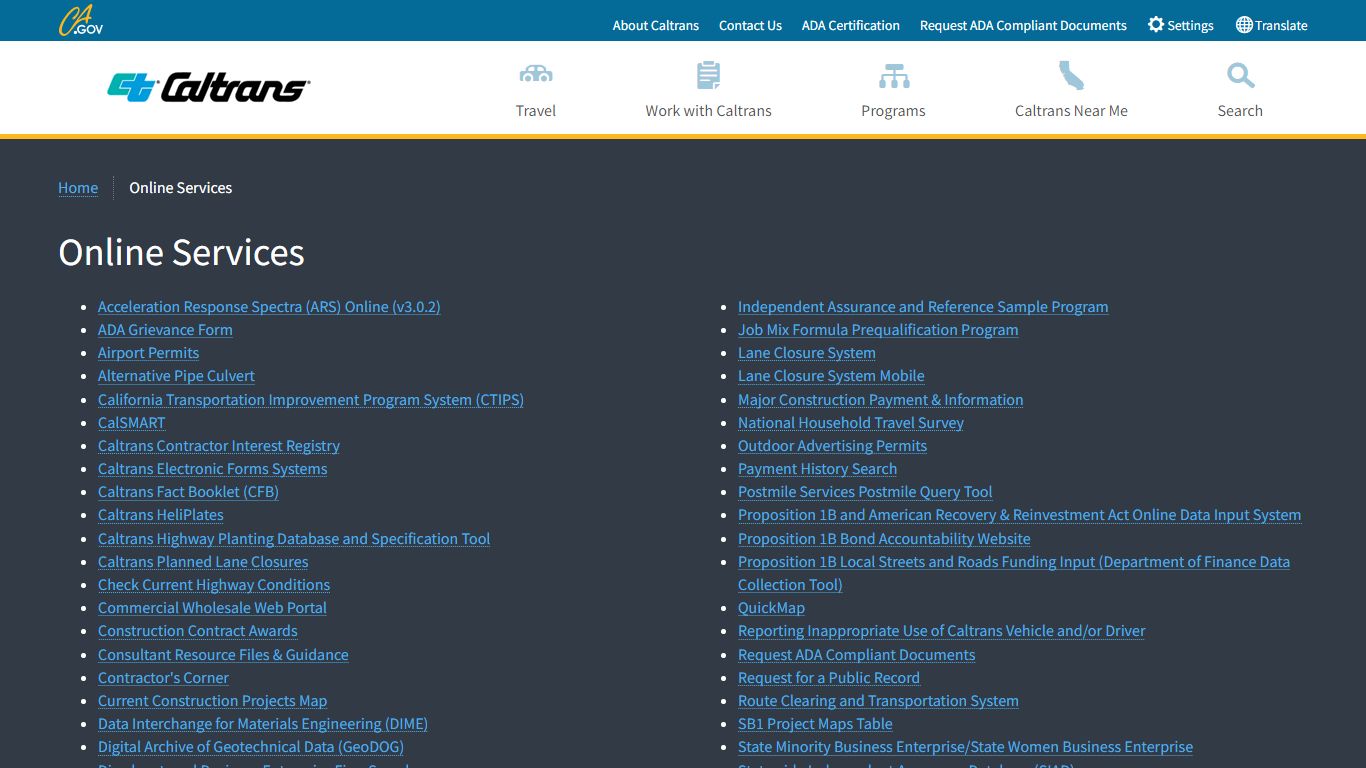Open Contact Us in the top bar

click(750, 25)
